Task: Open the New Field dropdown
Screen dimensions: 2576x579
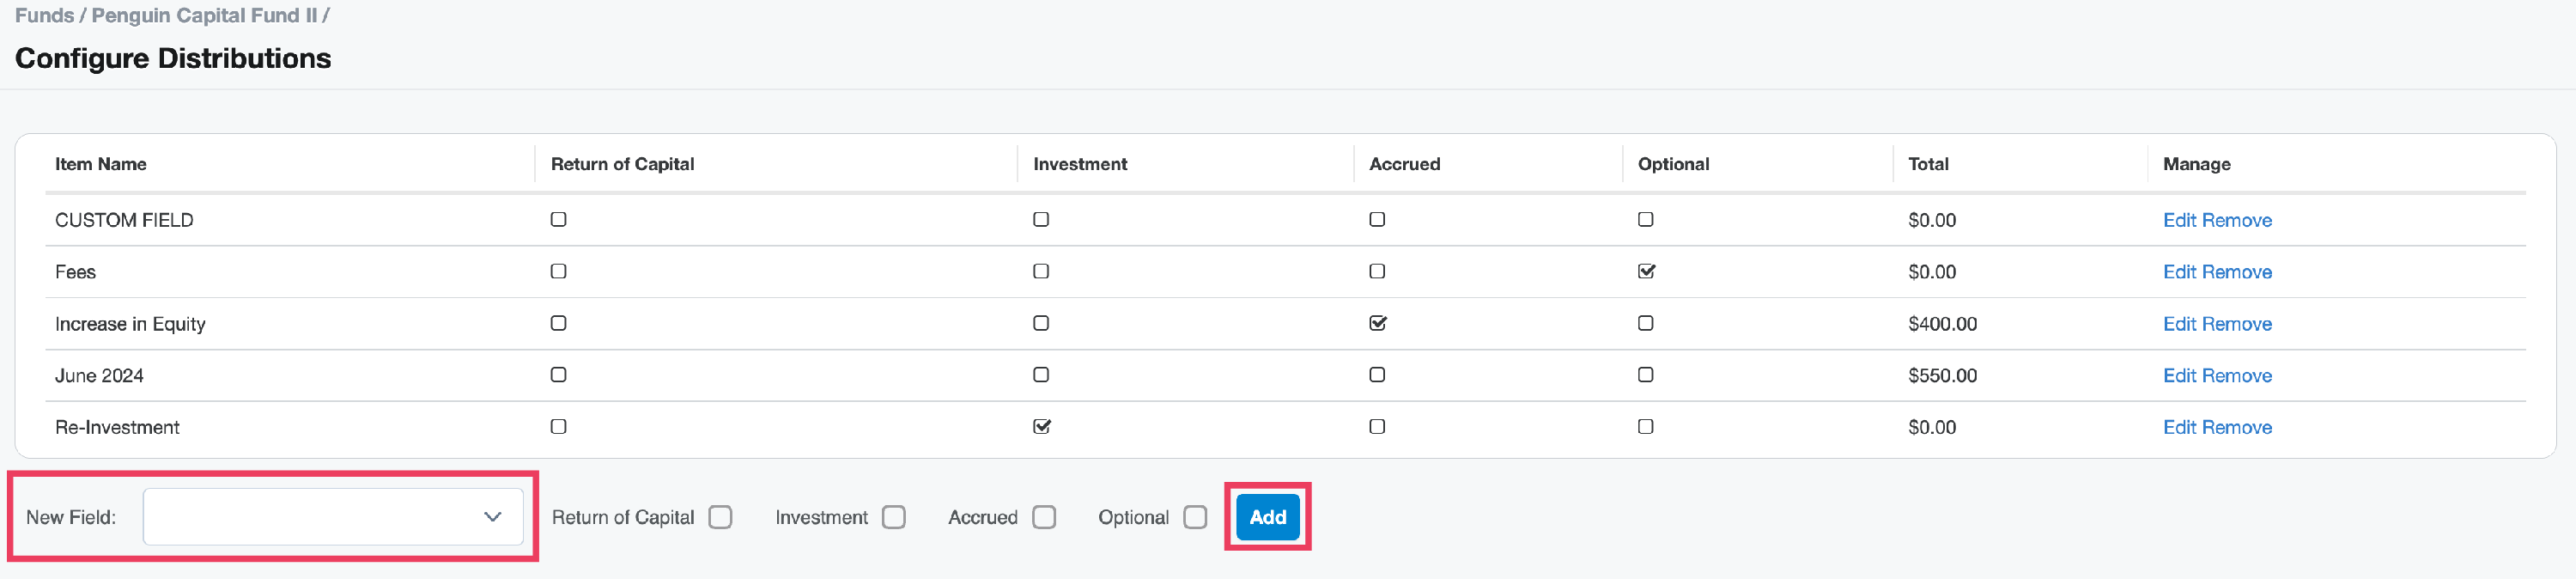Action: [333, 517]
